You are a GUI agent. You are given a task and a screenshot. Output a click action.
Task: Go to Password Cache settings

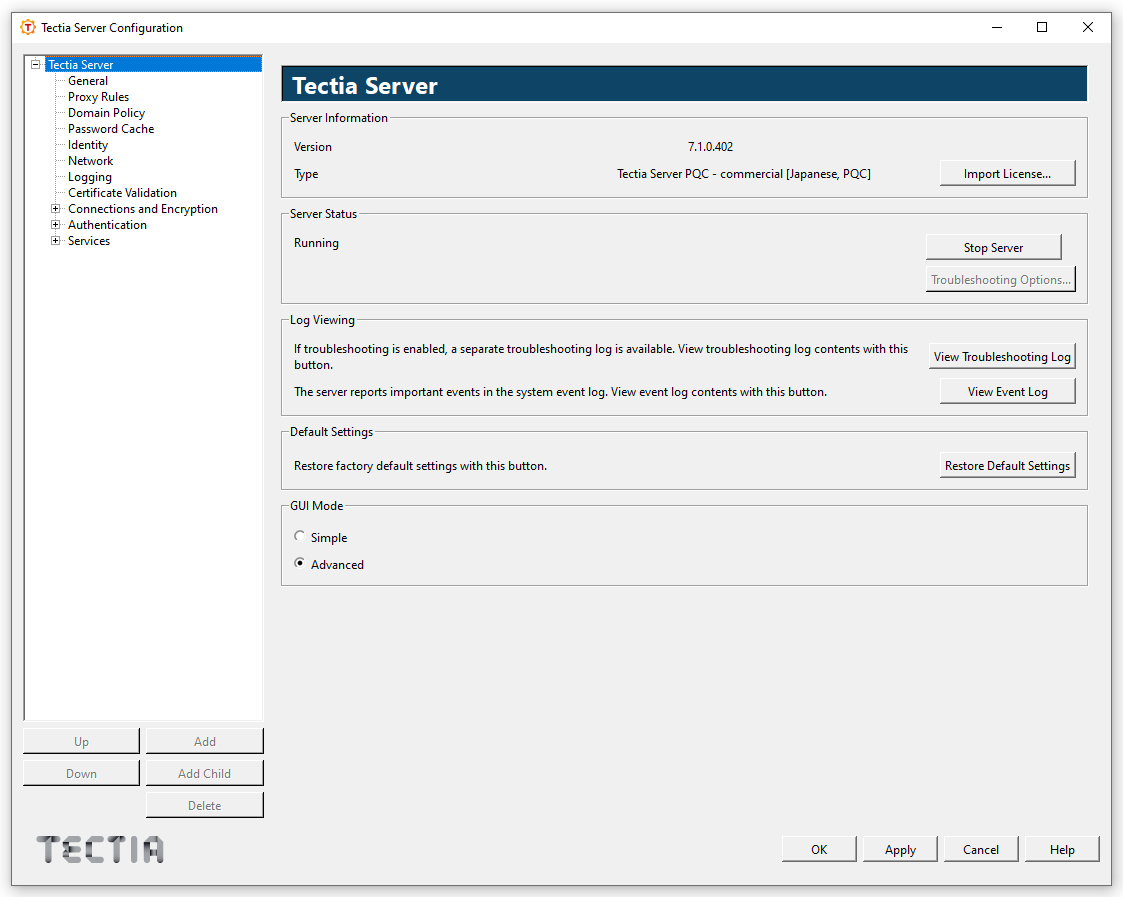[x=111, y=129]
